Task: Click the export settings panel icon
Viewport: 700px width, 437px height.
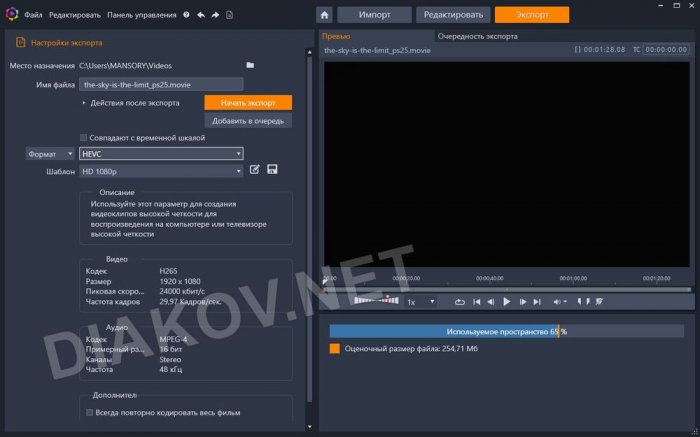Action: (x=21, y=42)
